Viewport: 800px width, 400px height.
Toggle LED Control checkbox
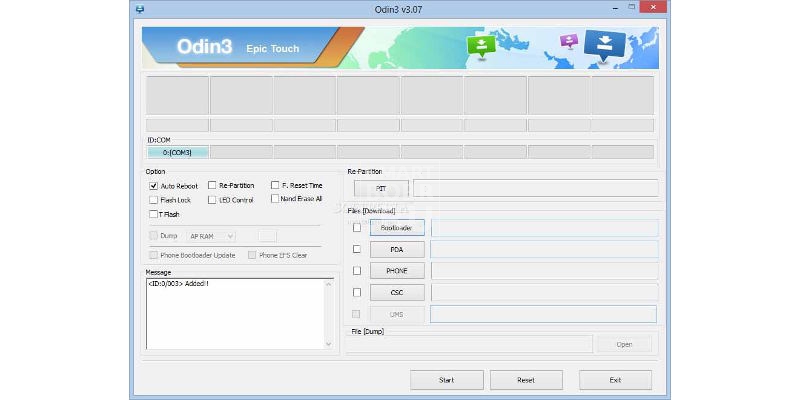click(212, 200)
